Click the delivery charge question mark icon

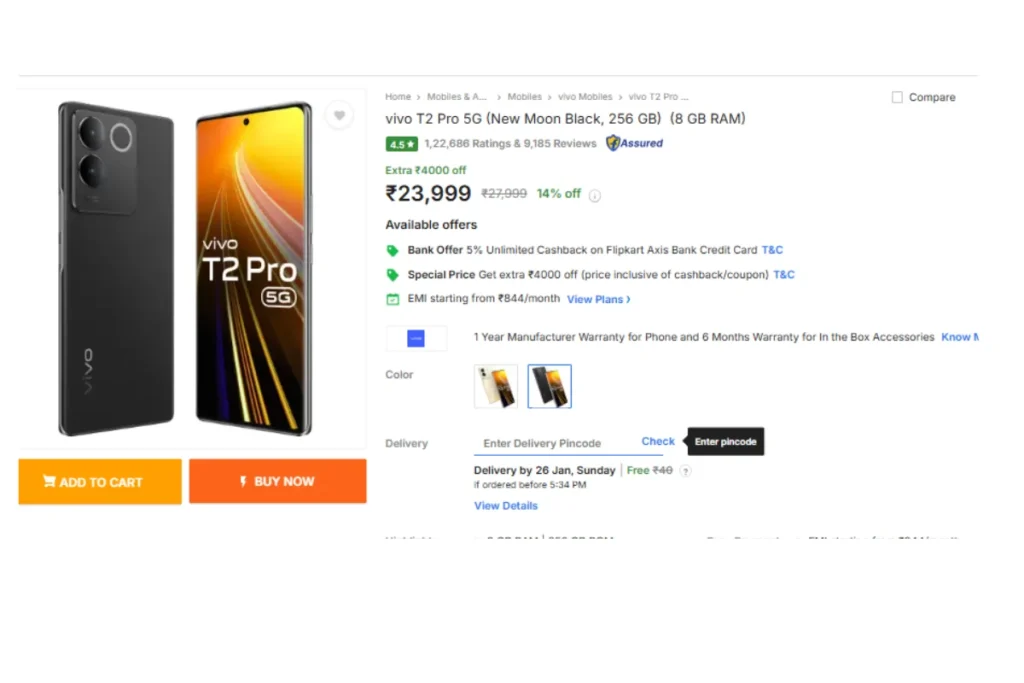coord(685,471)
